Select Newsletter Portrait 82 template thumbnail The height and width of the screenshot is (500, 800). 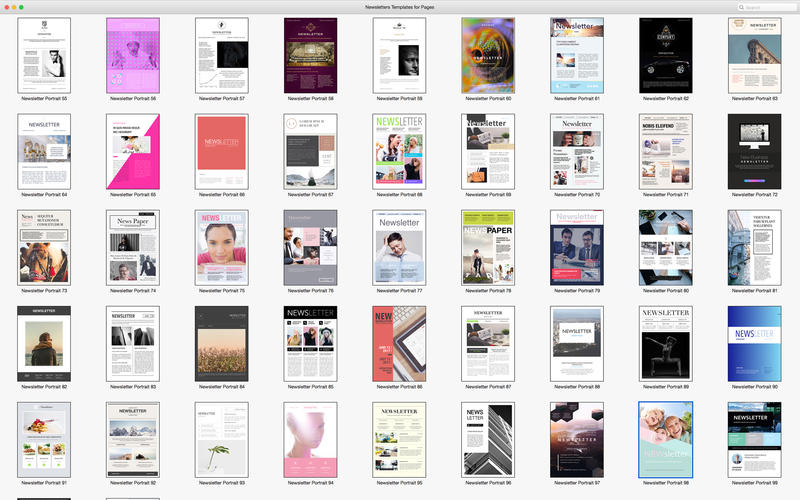tap(44, 343)
